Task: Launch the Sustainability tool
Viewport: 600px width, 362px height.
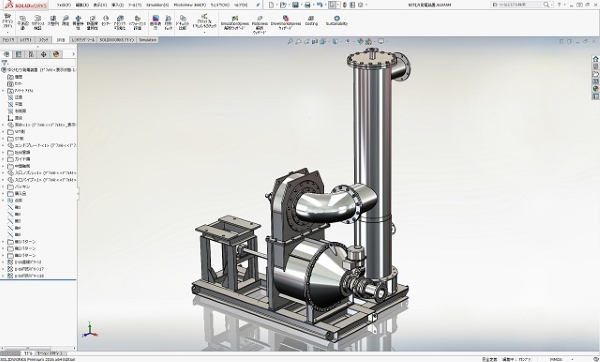Action: pos(337,20)
